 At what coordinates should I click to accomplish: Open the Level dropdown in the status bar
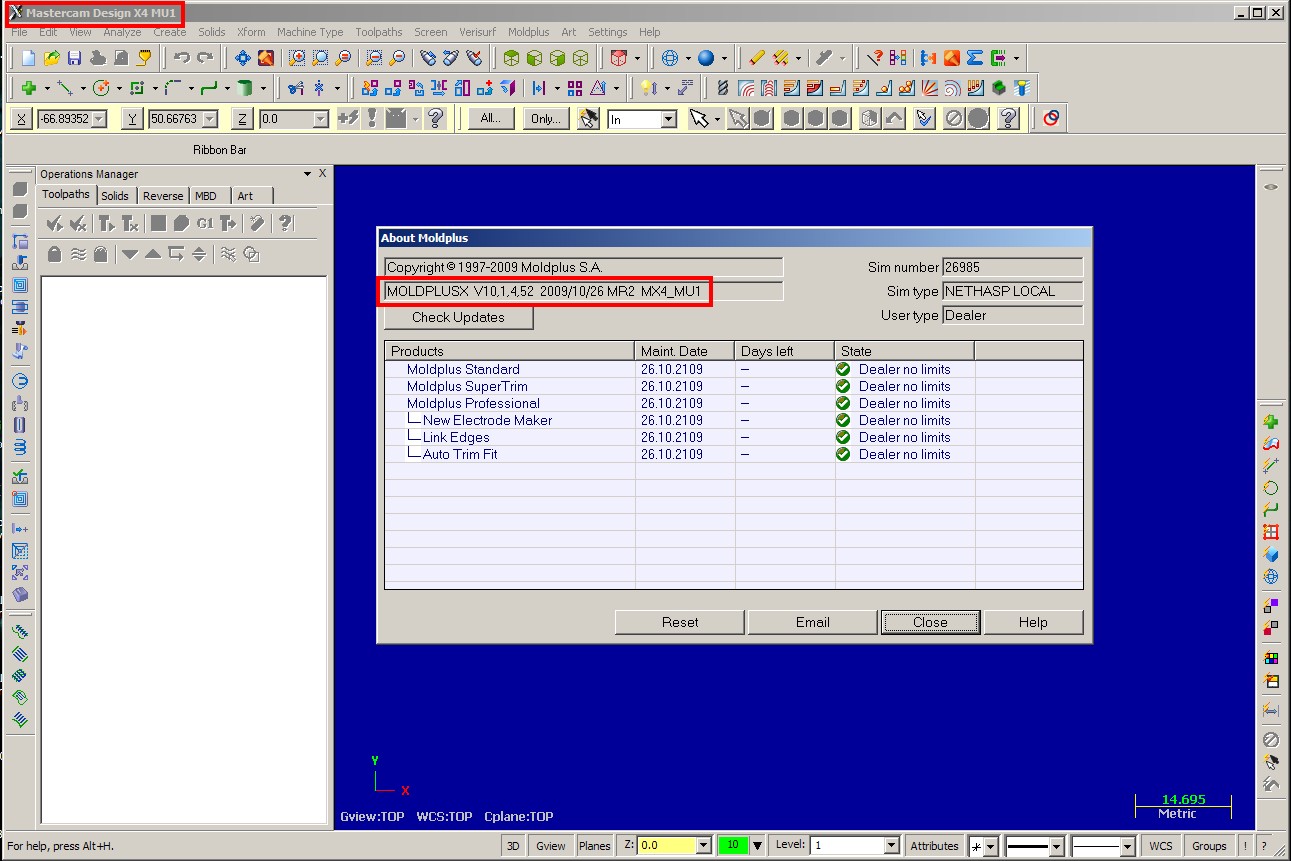point(892,846)
